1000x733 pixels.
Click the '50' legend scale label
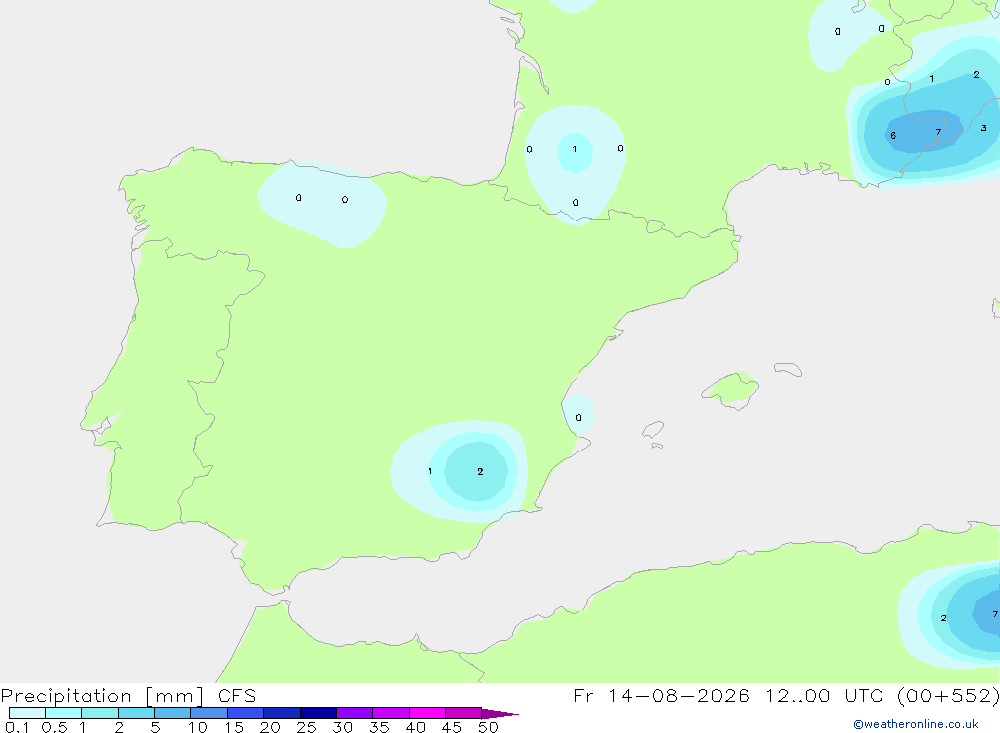pyautogui.click(x=488, y=727)
